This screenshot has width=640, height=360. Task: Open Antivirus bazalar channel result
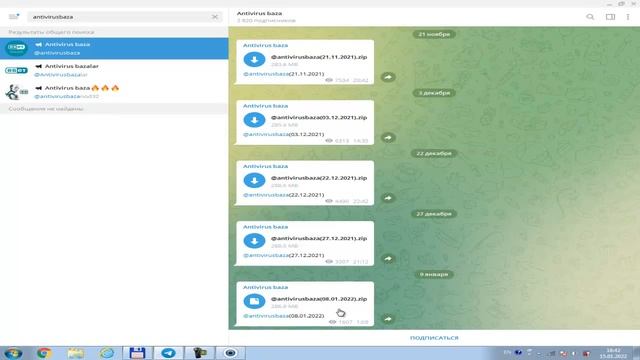point(114,70)
